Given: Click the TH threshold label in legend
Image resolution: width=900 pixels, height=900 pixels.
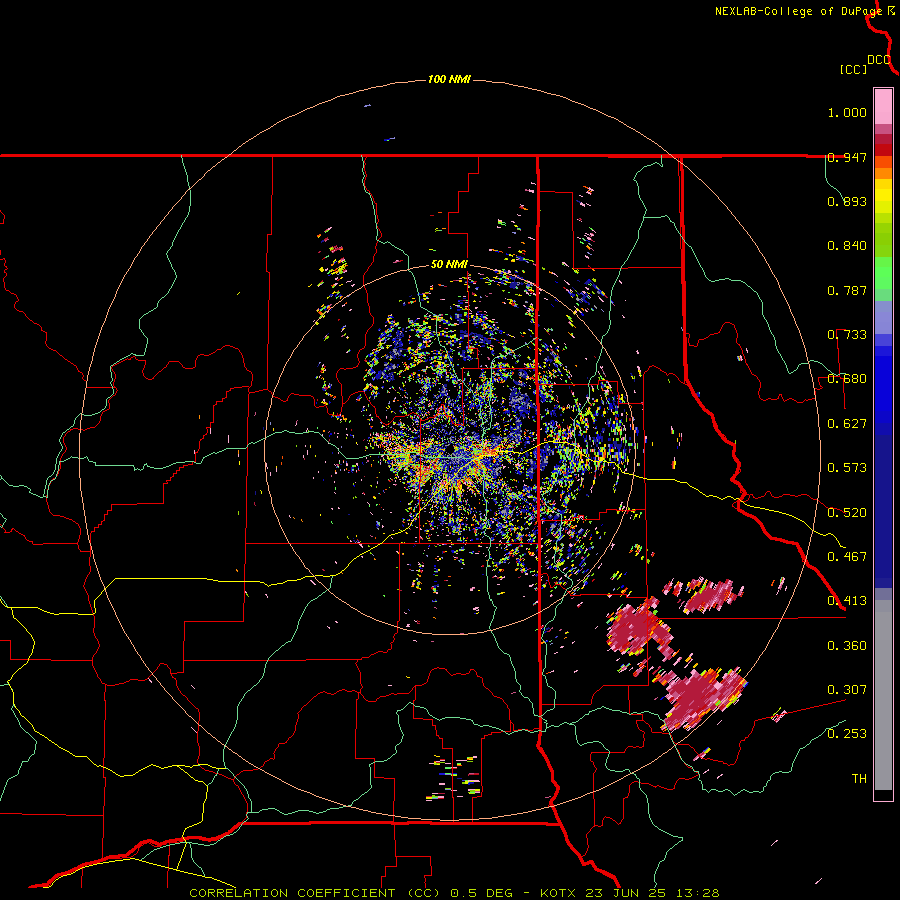Looking at the screenshot, I should click(859, 779).
